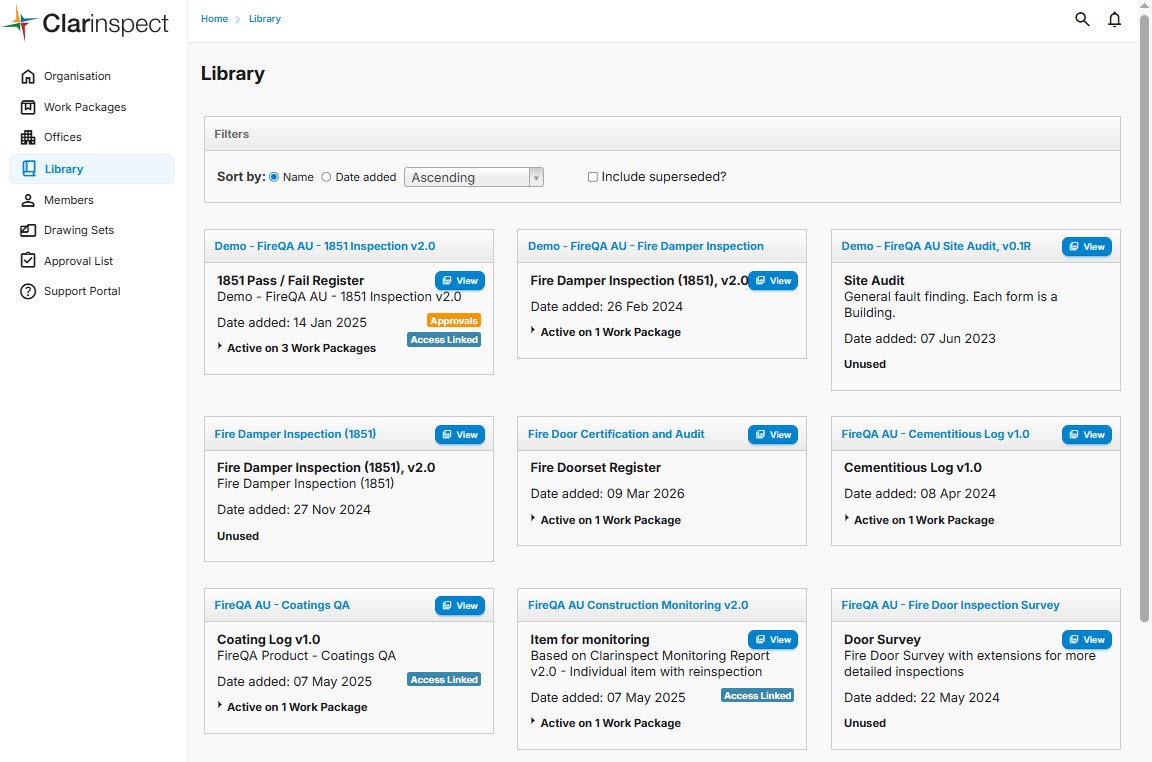Click the Work Packages sidebar icon

pyautogui.click(x=28, y=107)
